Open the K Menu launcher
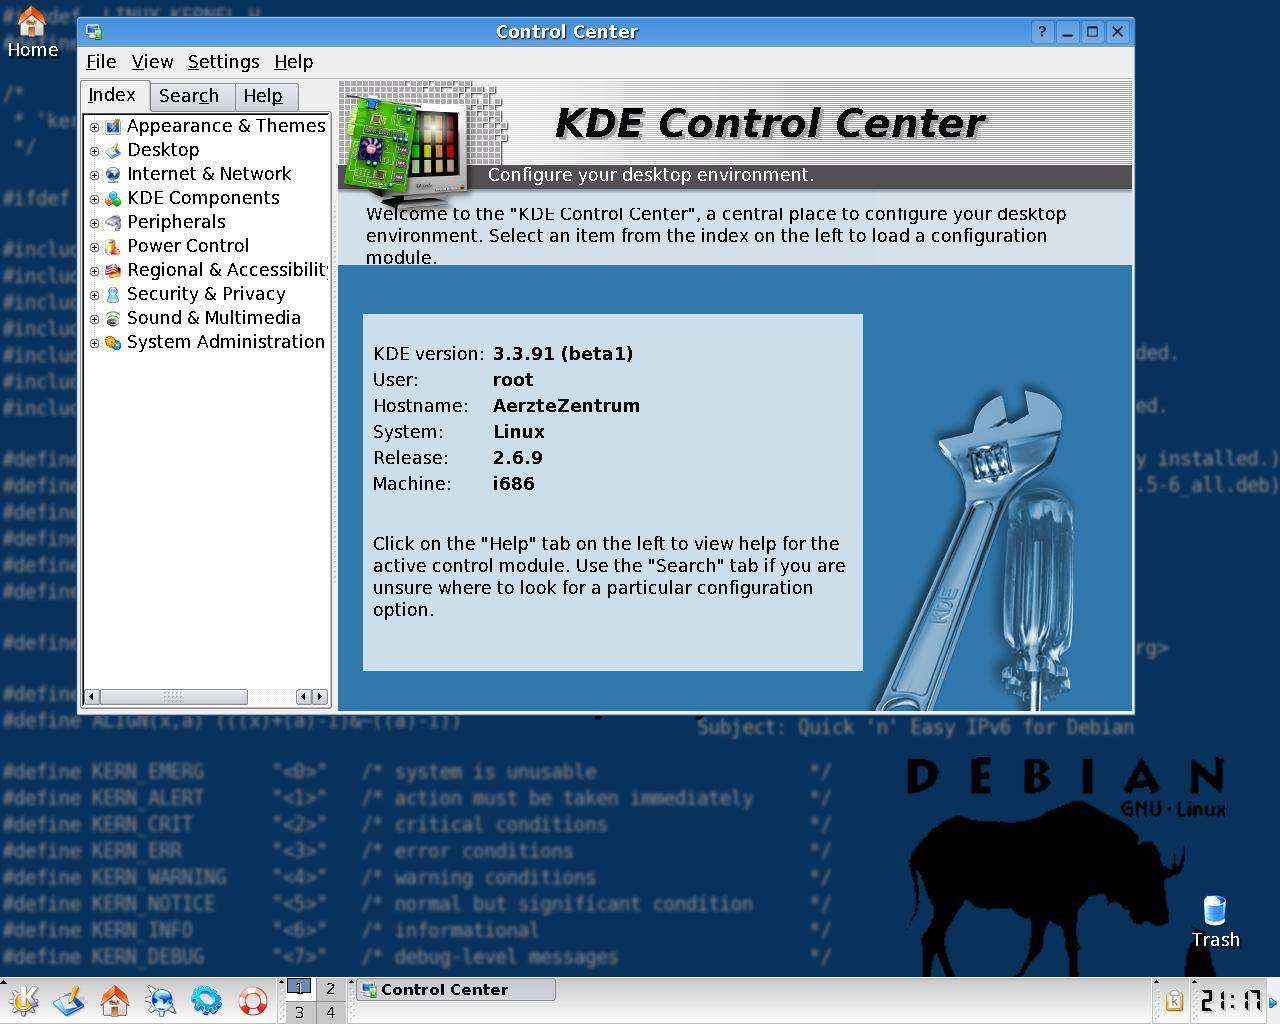The width and height of the screenshot is (1280, 1024). pos(23,1000)
